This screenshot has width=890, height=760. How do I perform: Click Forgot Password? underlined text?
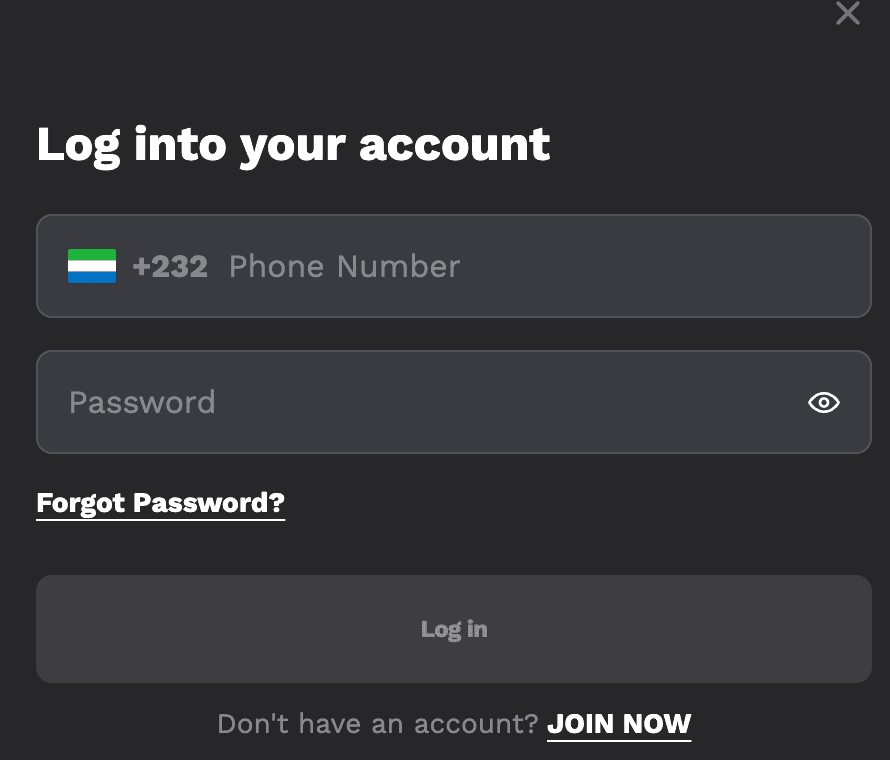[x=160, y=503]
